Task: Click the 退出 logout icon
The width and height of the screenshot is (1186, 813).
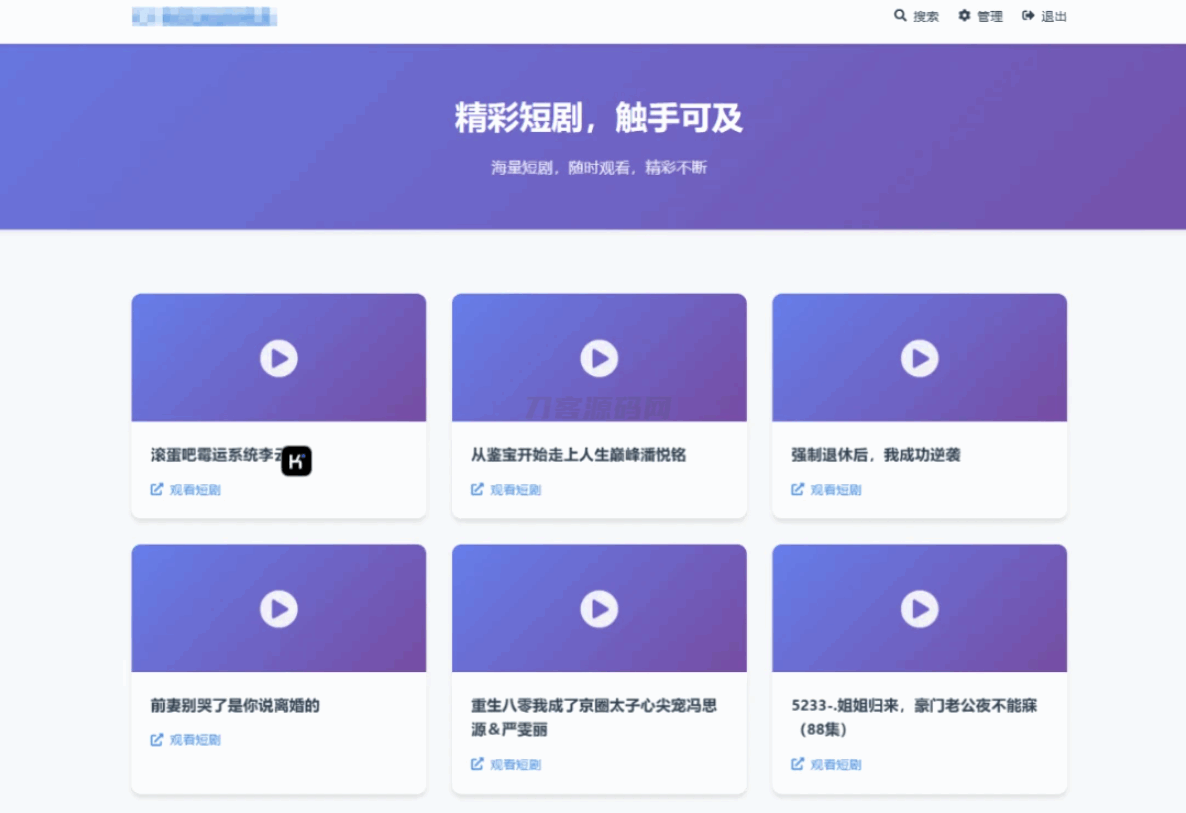Action: tap(1027, 16)
